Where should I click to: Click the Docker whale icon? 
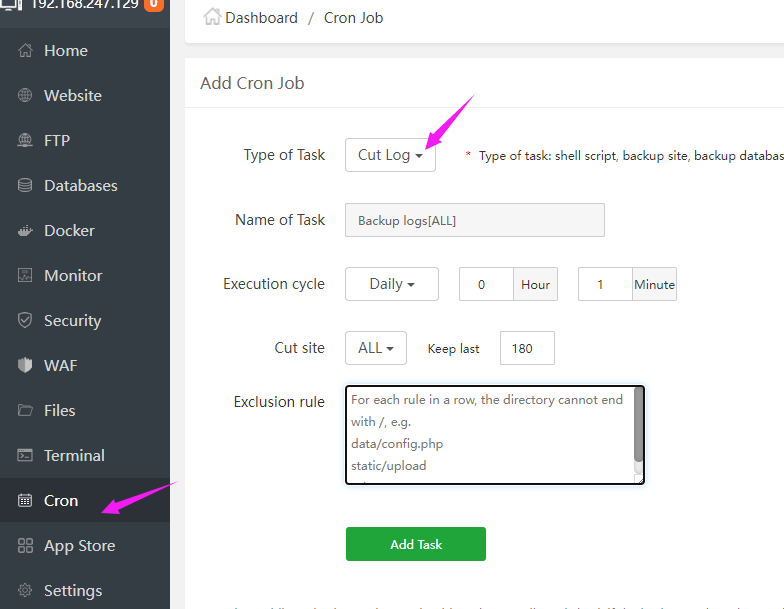point(26,231)
